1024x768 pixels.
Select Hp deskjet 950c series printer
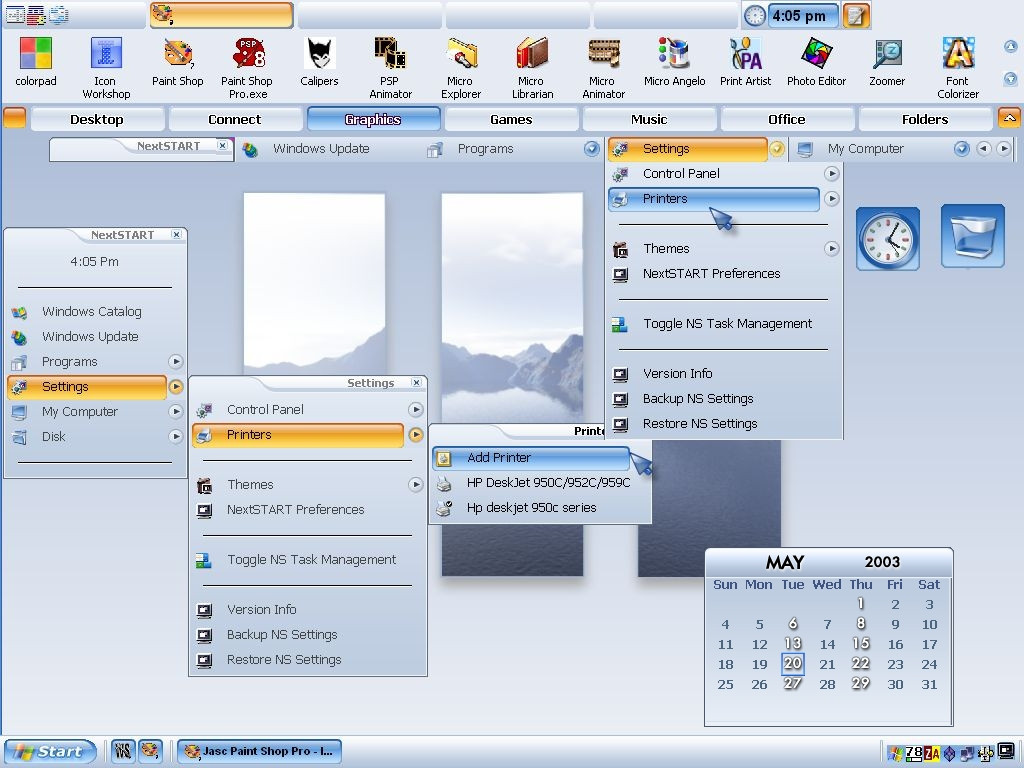click(x=539, y=507)
